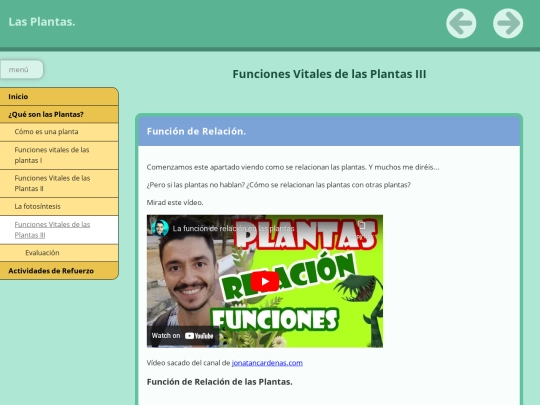Viewport: 540px width, 405px height.
Task: Open Funciones Vitales de las Plantas II
Action: (59, 184)
